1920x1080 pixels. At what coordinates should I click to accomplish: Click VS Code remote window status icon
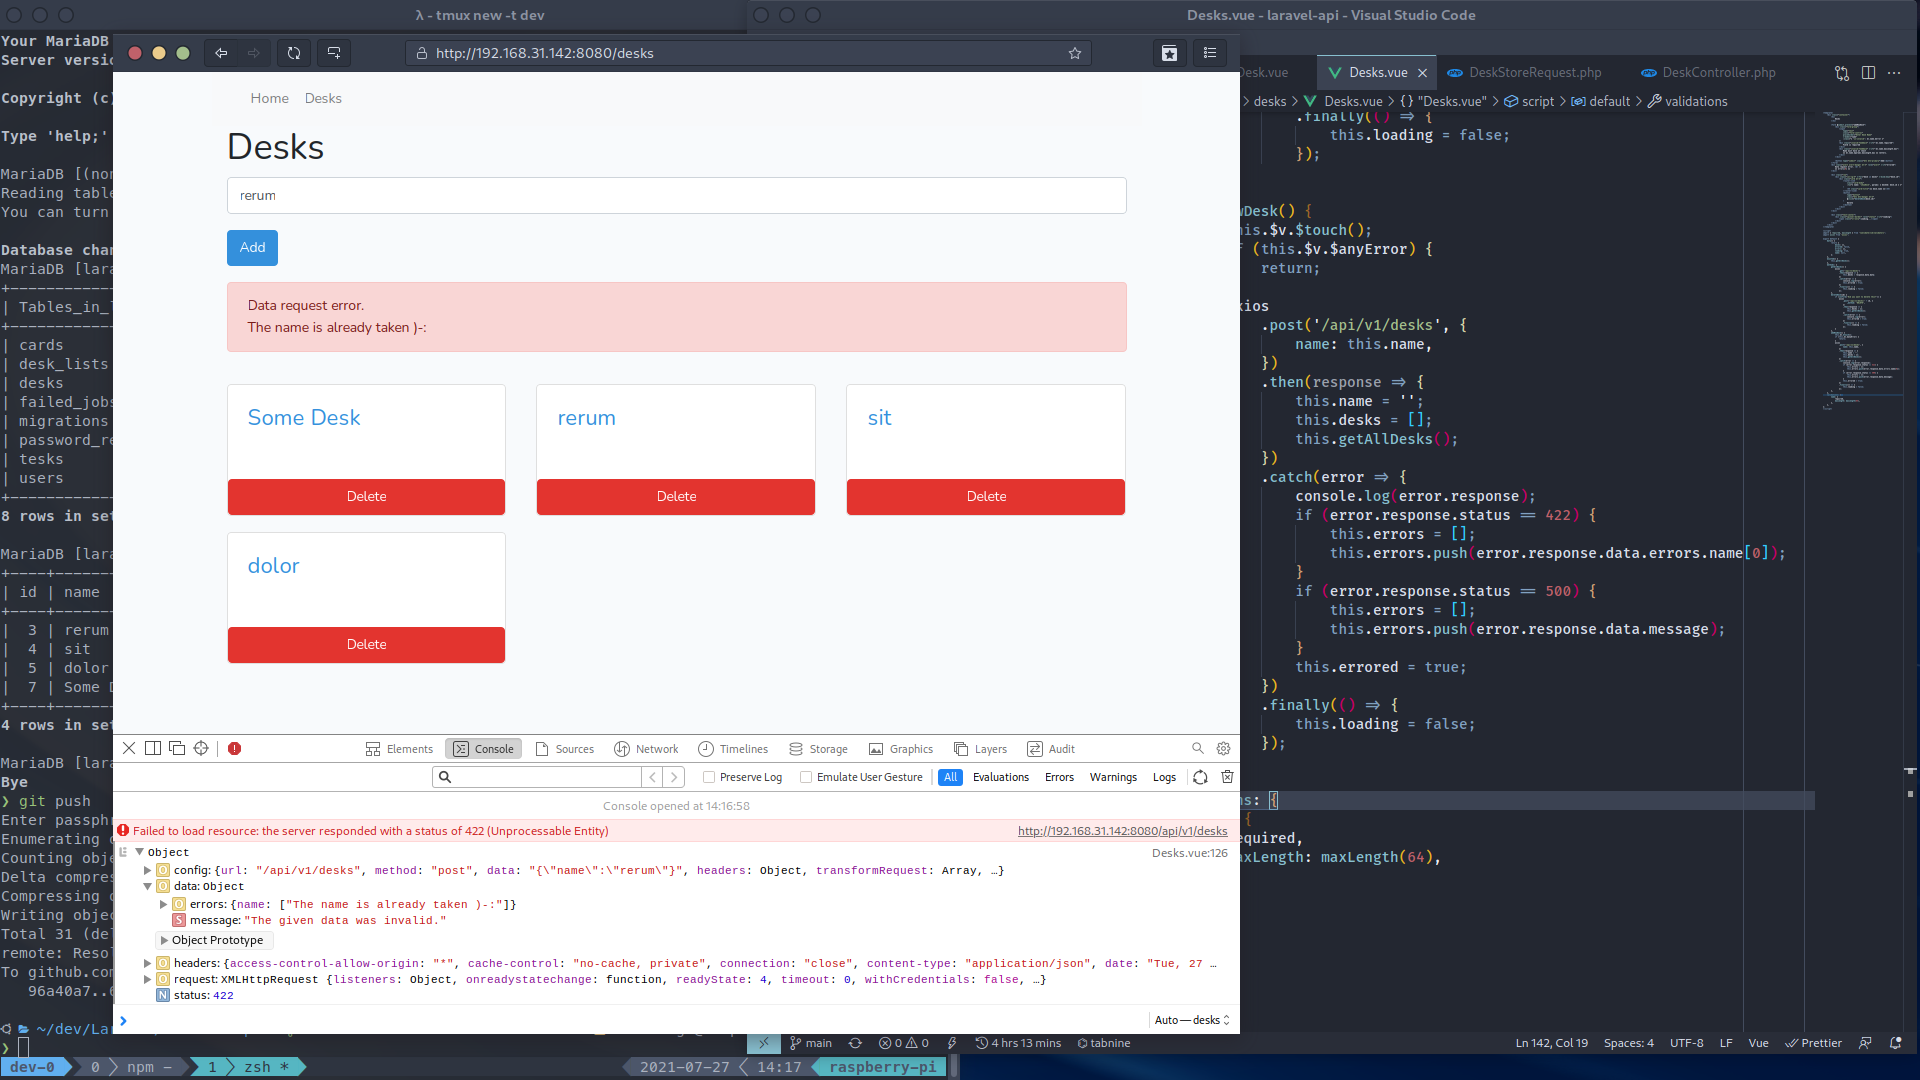[764, 1043]
